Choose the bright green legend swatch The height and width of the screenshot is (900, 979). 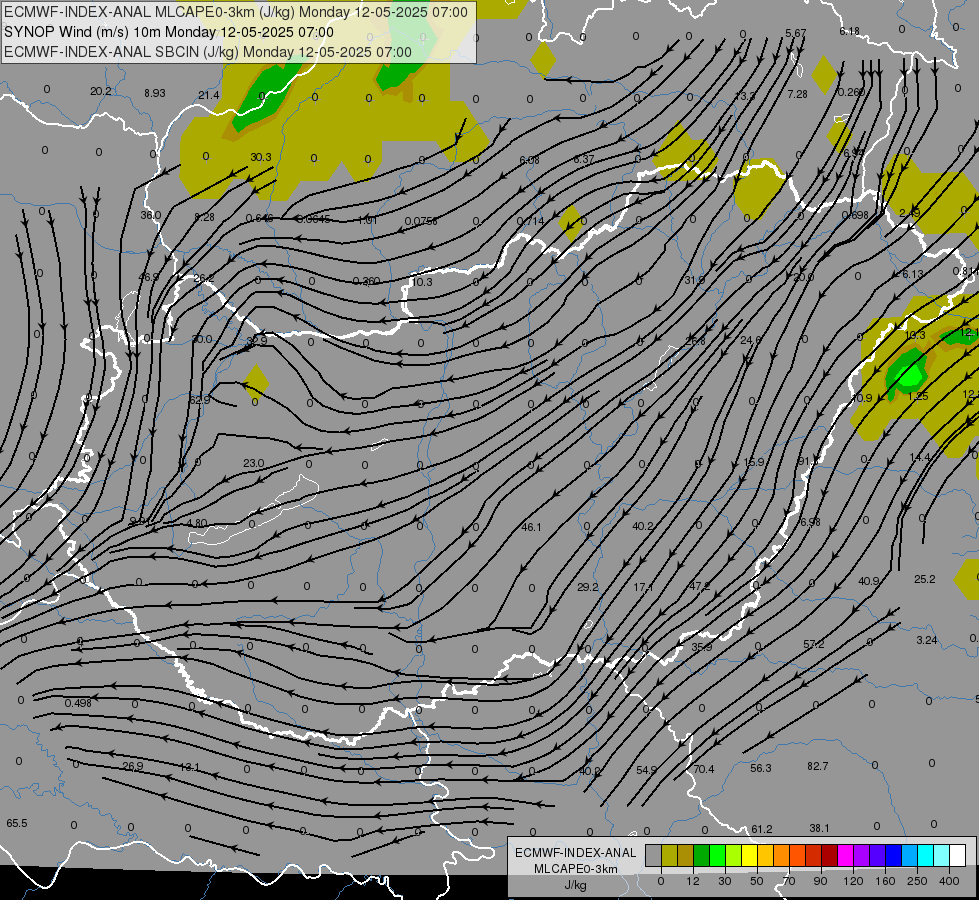718,855
